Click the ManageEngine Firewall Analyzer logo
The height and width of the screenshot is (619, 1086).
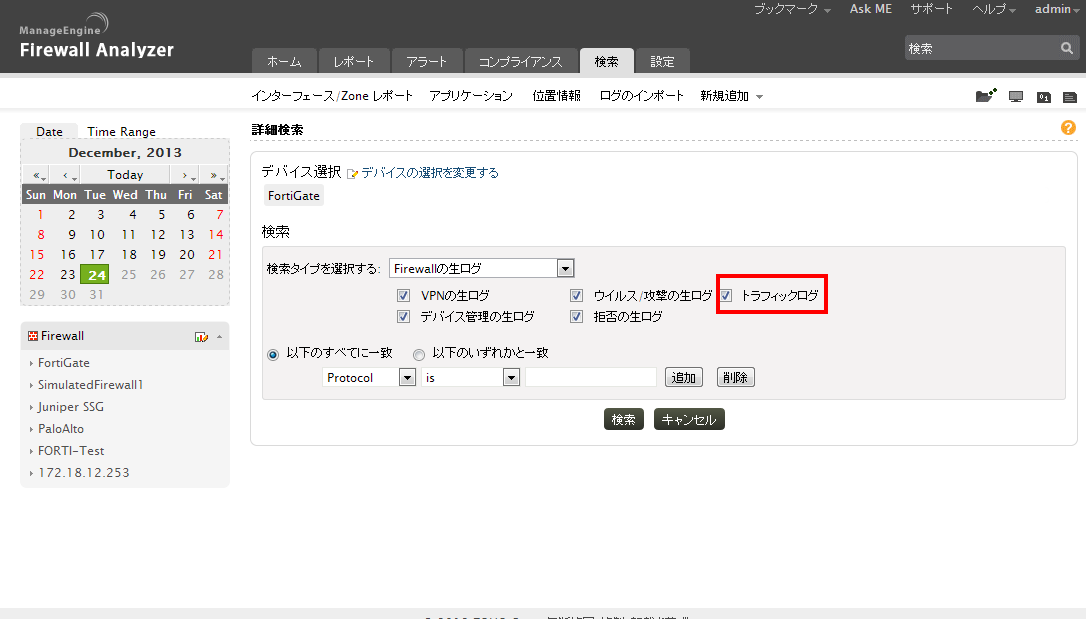pos(96,37)
